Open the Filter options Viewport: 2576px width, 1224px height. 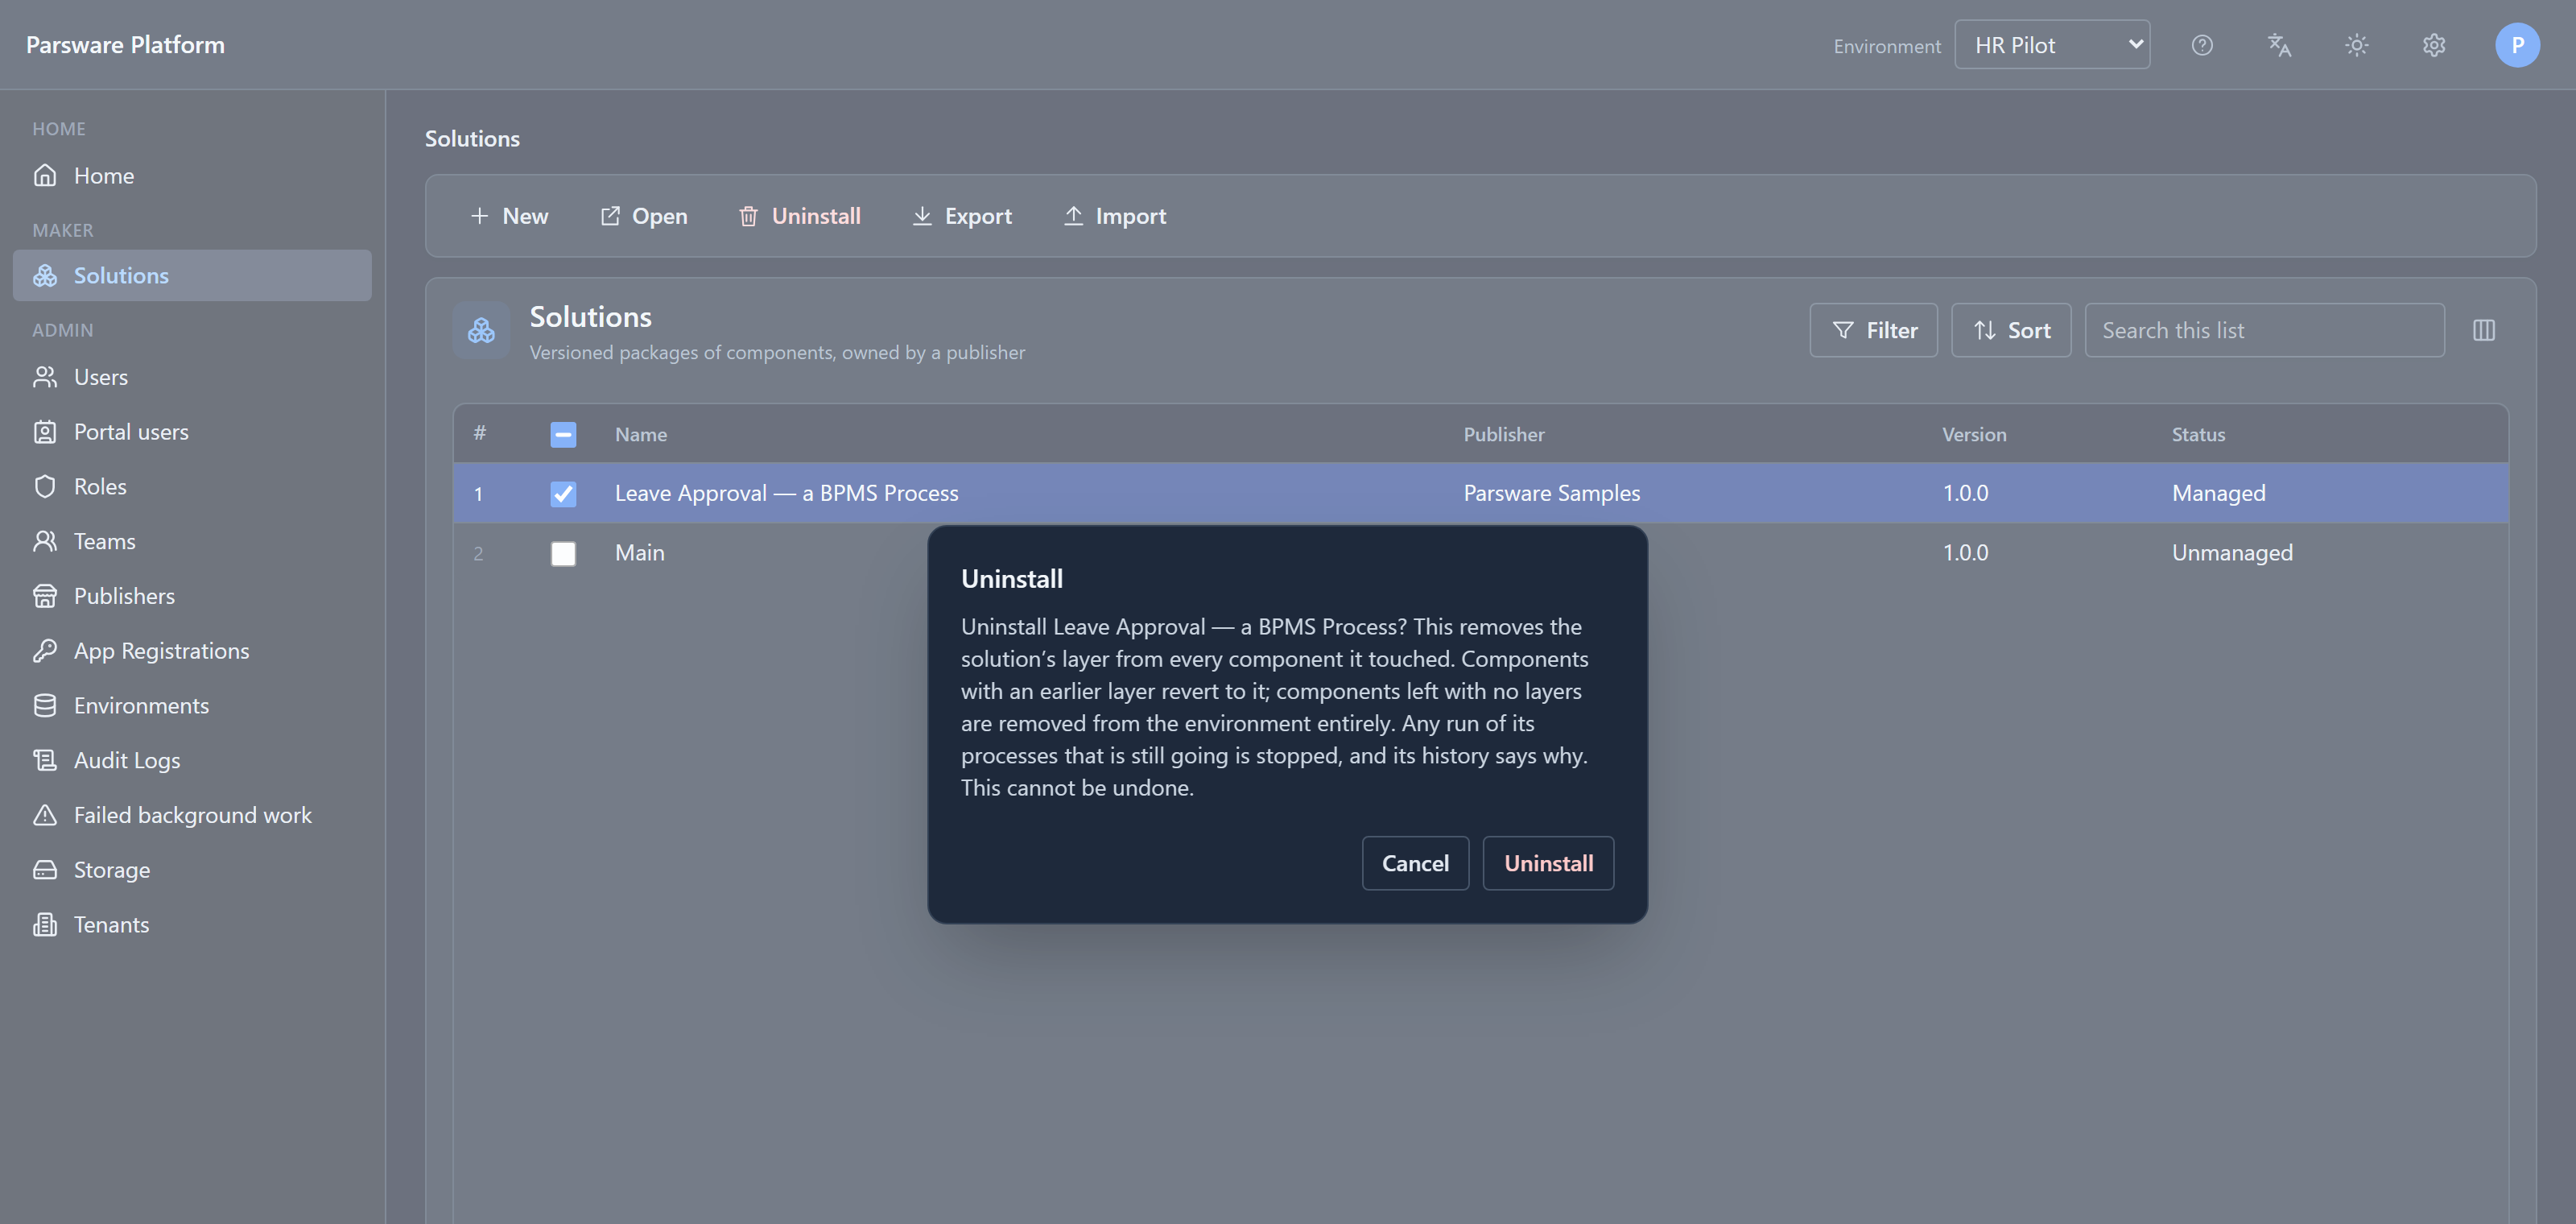coord(1873,330)
